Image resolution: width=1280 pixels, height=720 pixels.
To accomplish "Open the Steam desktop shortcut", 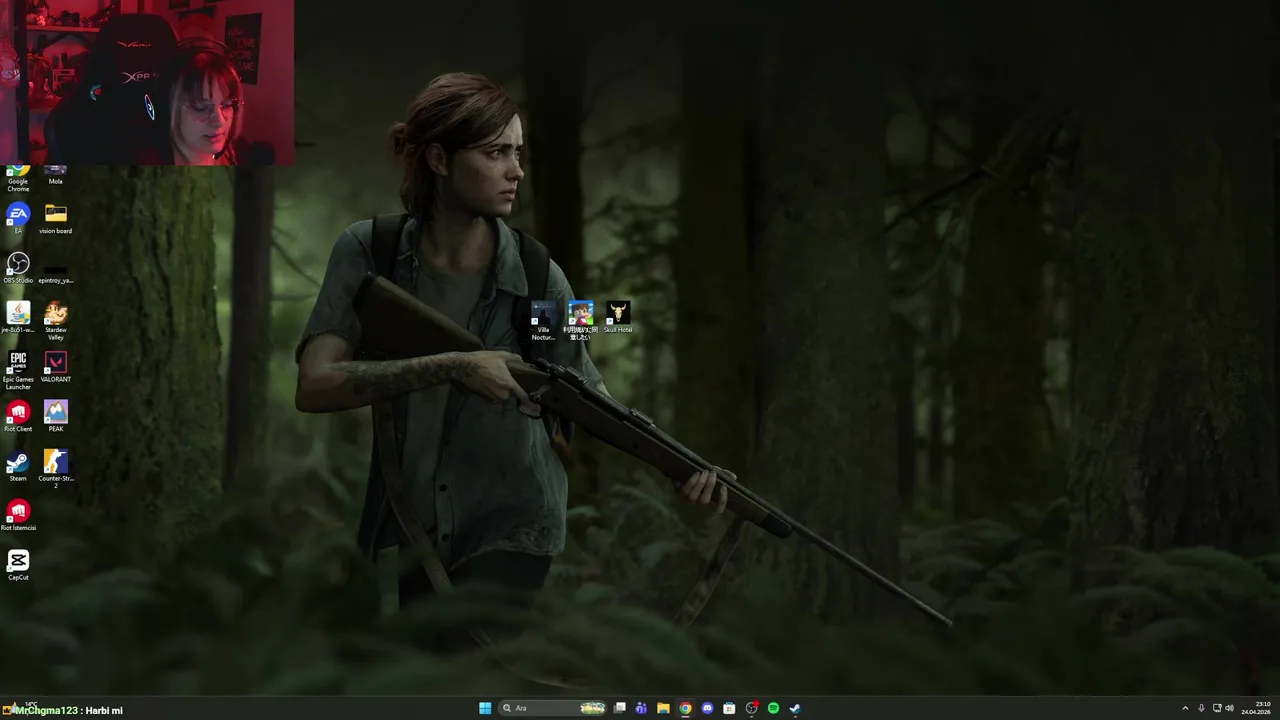I will [x=18, y=466].
